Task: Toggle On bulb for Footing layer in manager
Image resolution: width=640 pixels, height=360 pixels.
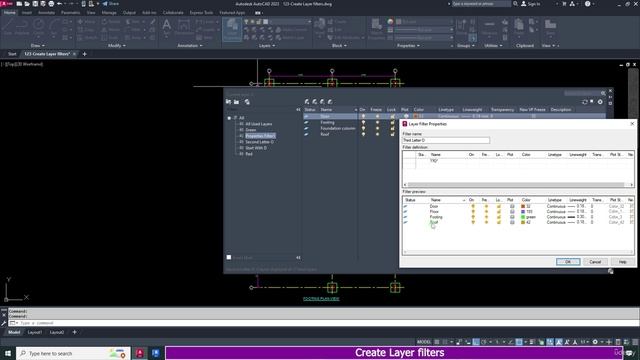Action: coord(363,122)
